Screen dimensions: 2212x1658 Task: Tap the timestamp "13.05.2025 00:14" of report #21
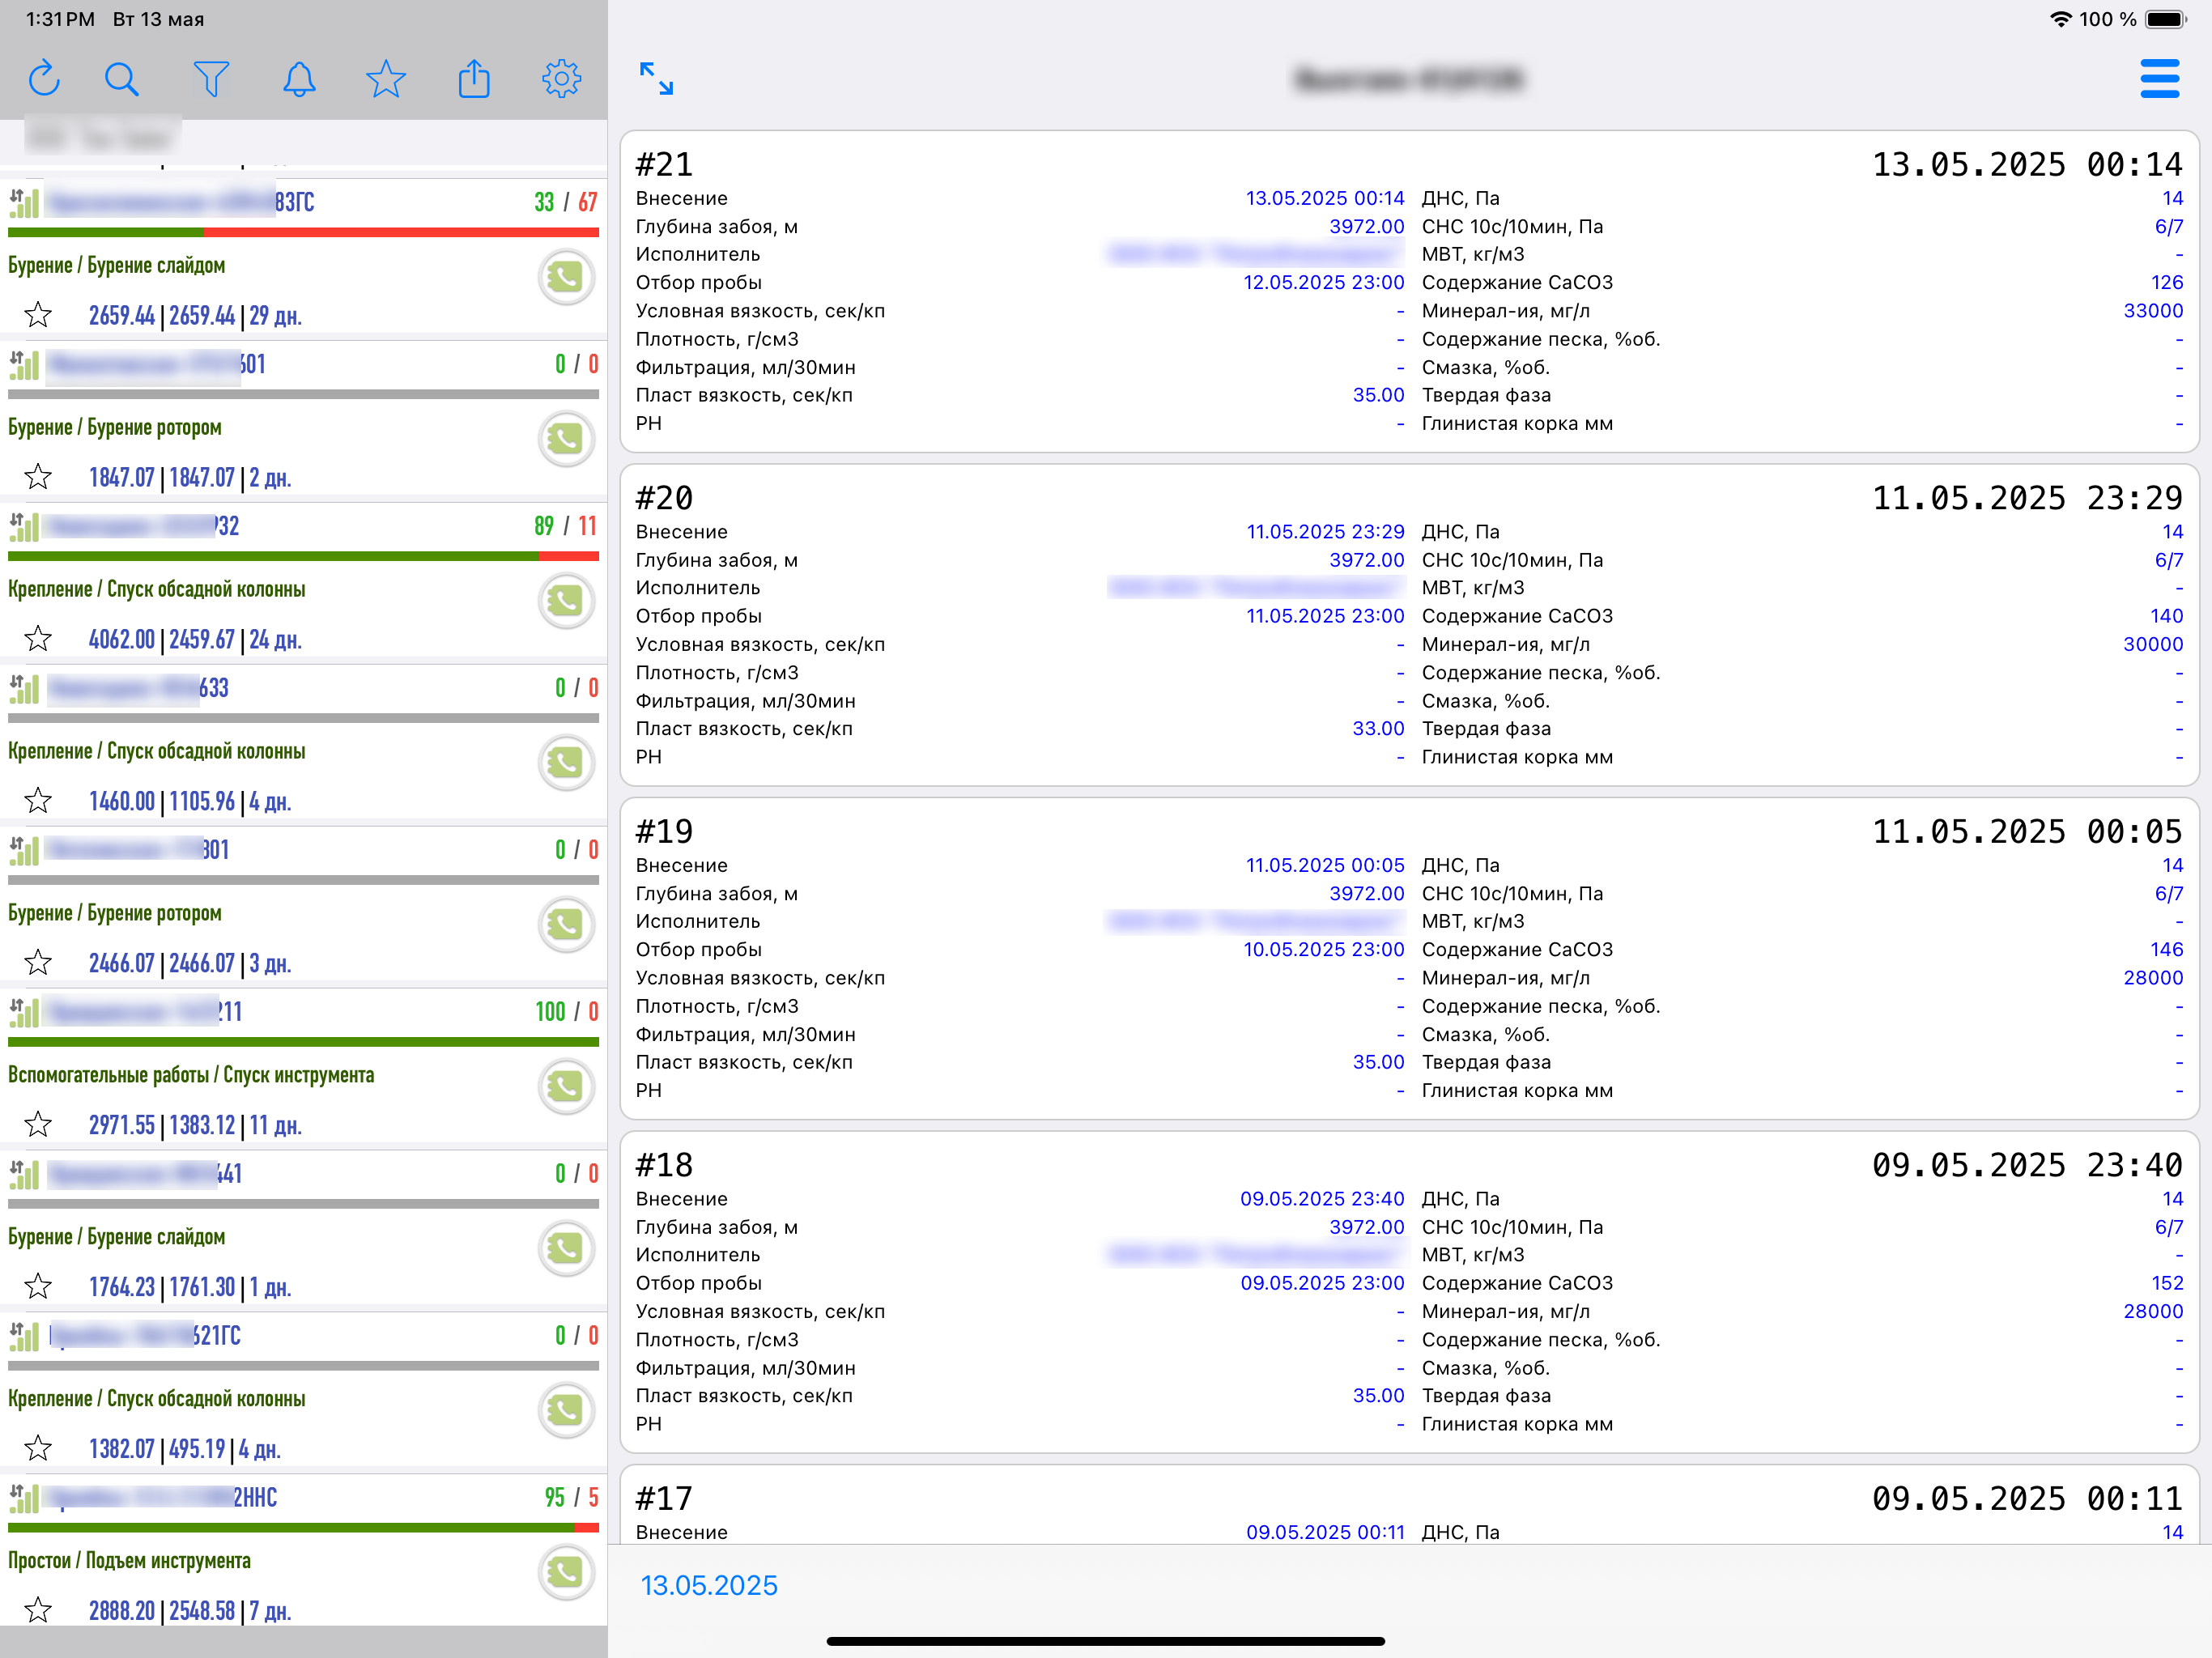point(2027,164)
